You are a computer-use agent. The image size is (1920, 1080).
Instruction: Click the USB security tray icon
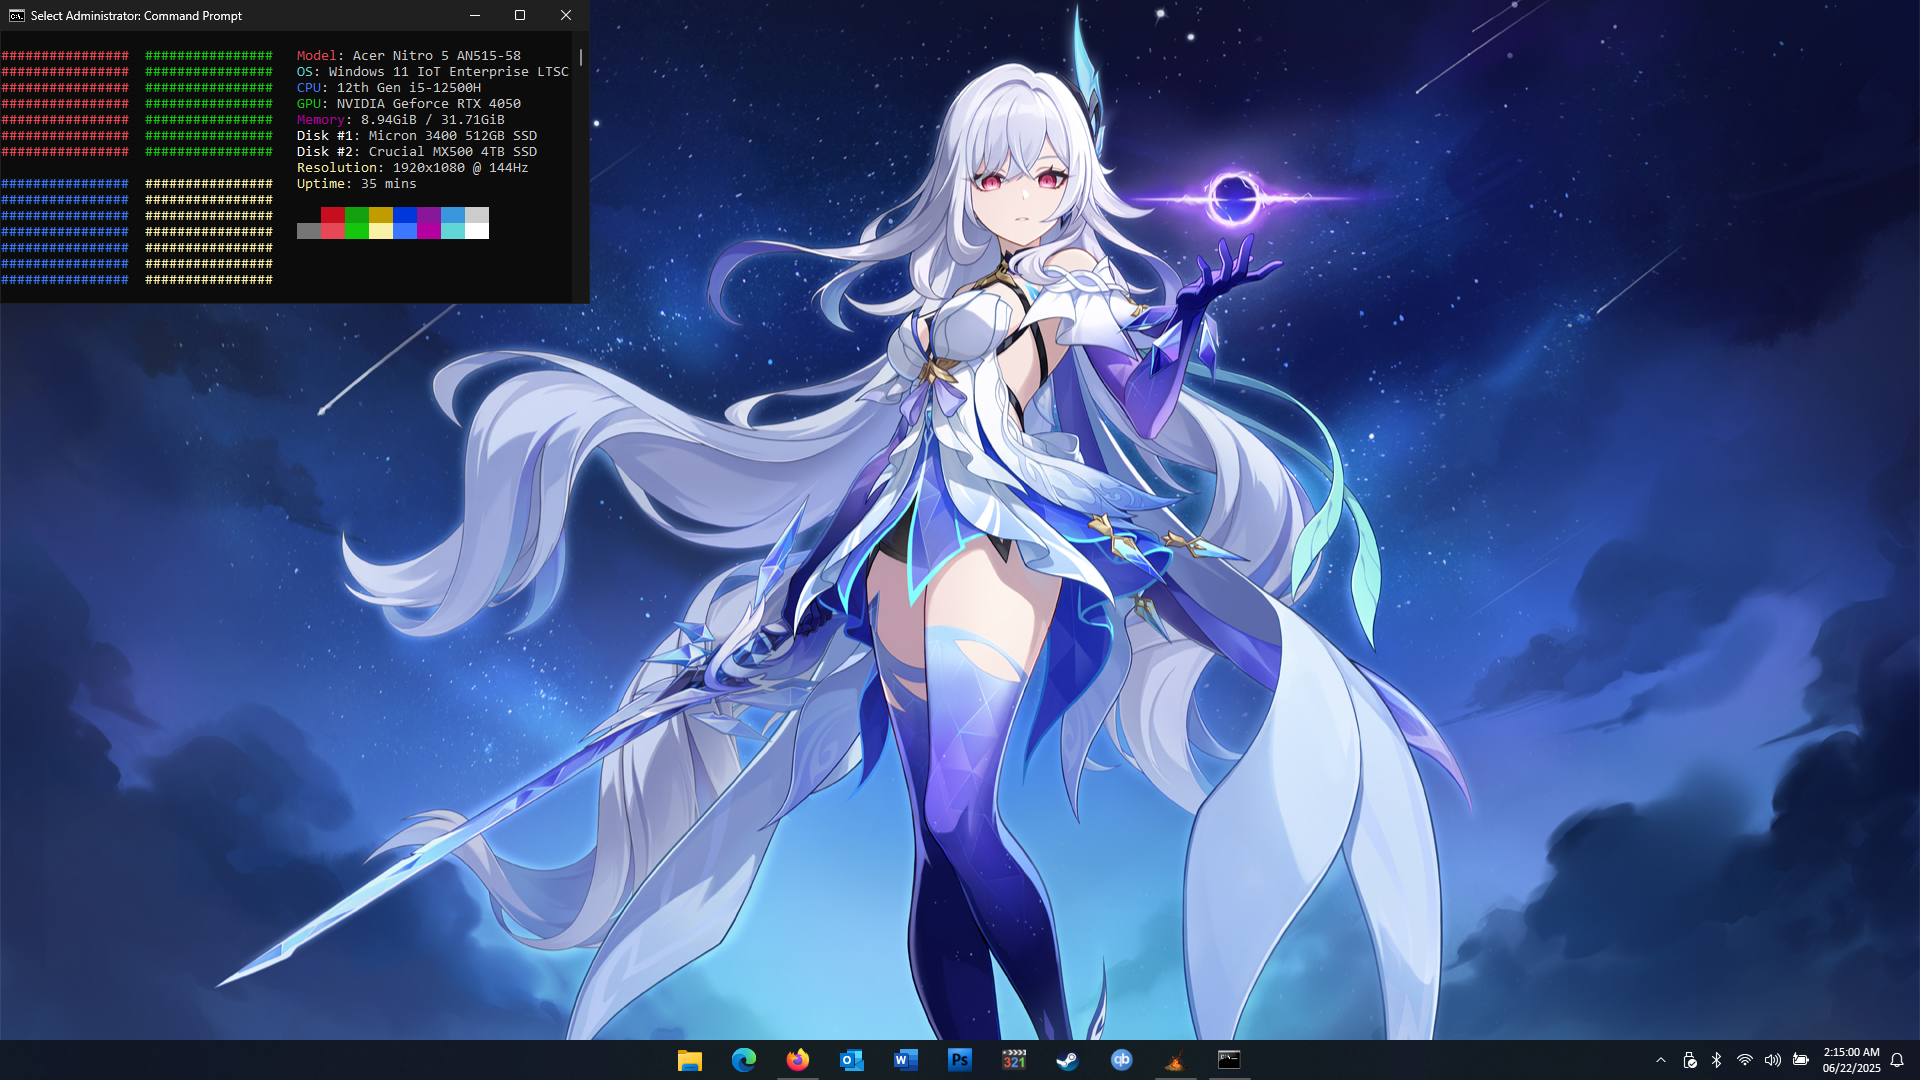pyautogui.click(x=1690, y=1060)
